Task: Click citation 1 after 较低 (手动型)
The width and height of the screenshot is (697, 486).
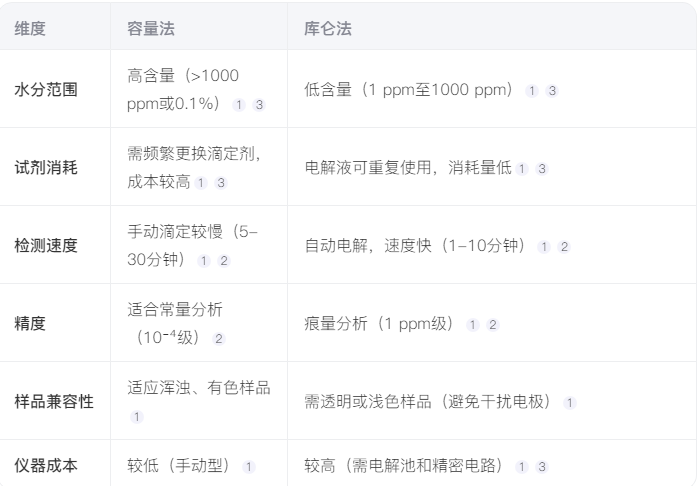Action: (x=249, y=467)
